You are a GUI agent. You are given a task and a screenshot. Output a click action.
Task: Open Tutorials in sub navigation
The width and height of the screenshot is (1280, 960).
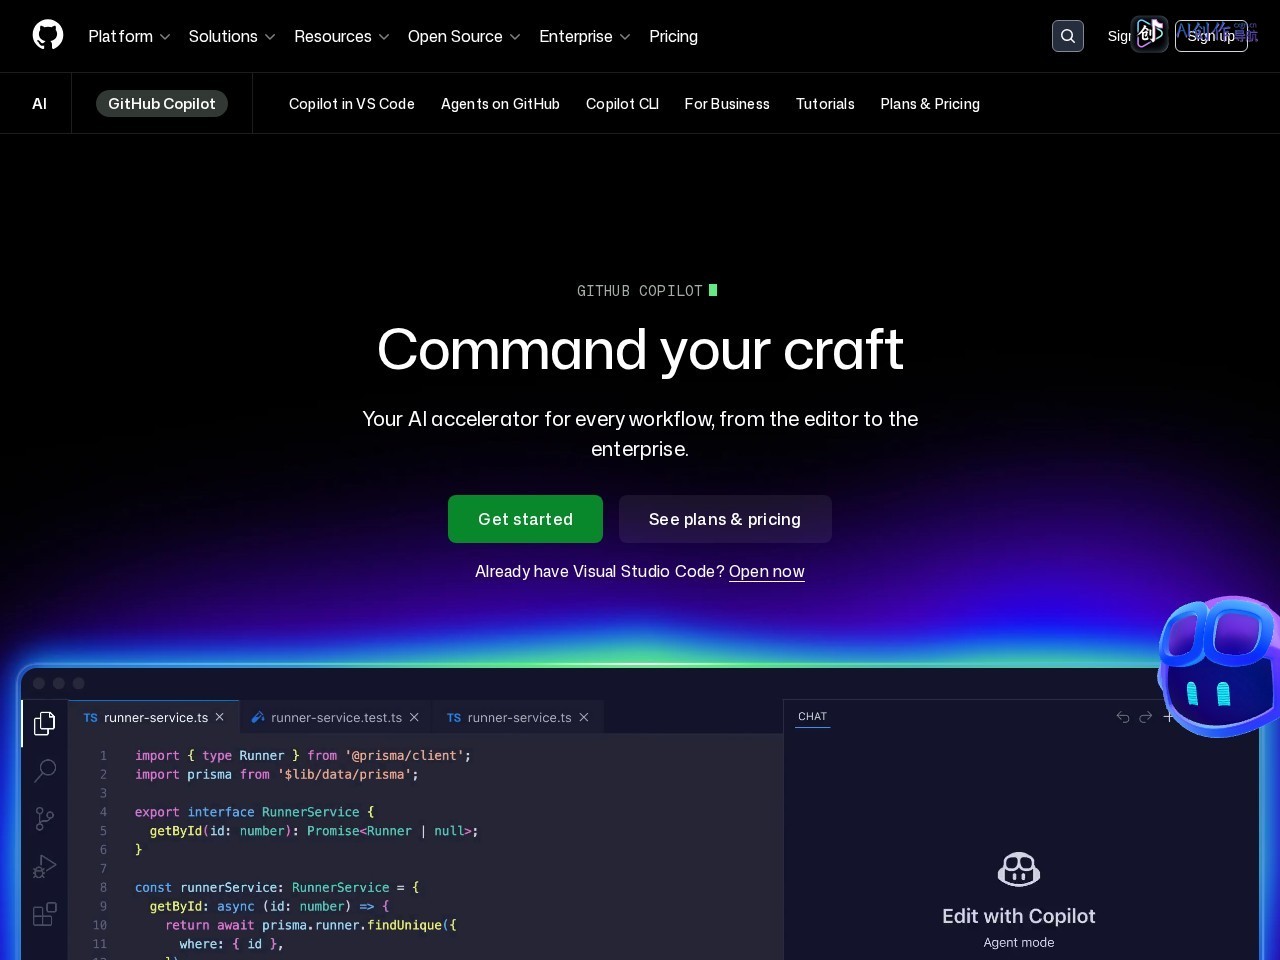825,104
